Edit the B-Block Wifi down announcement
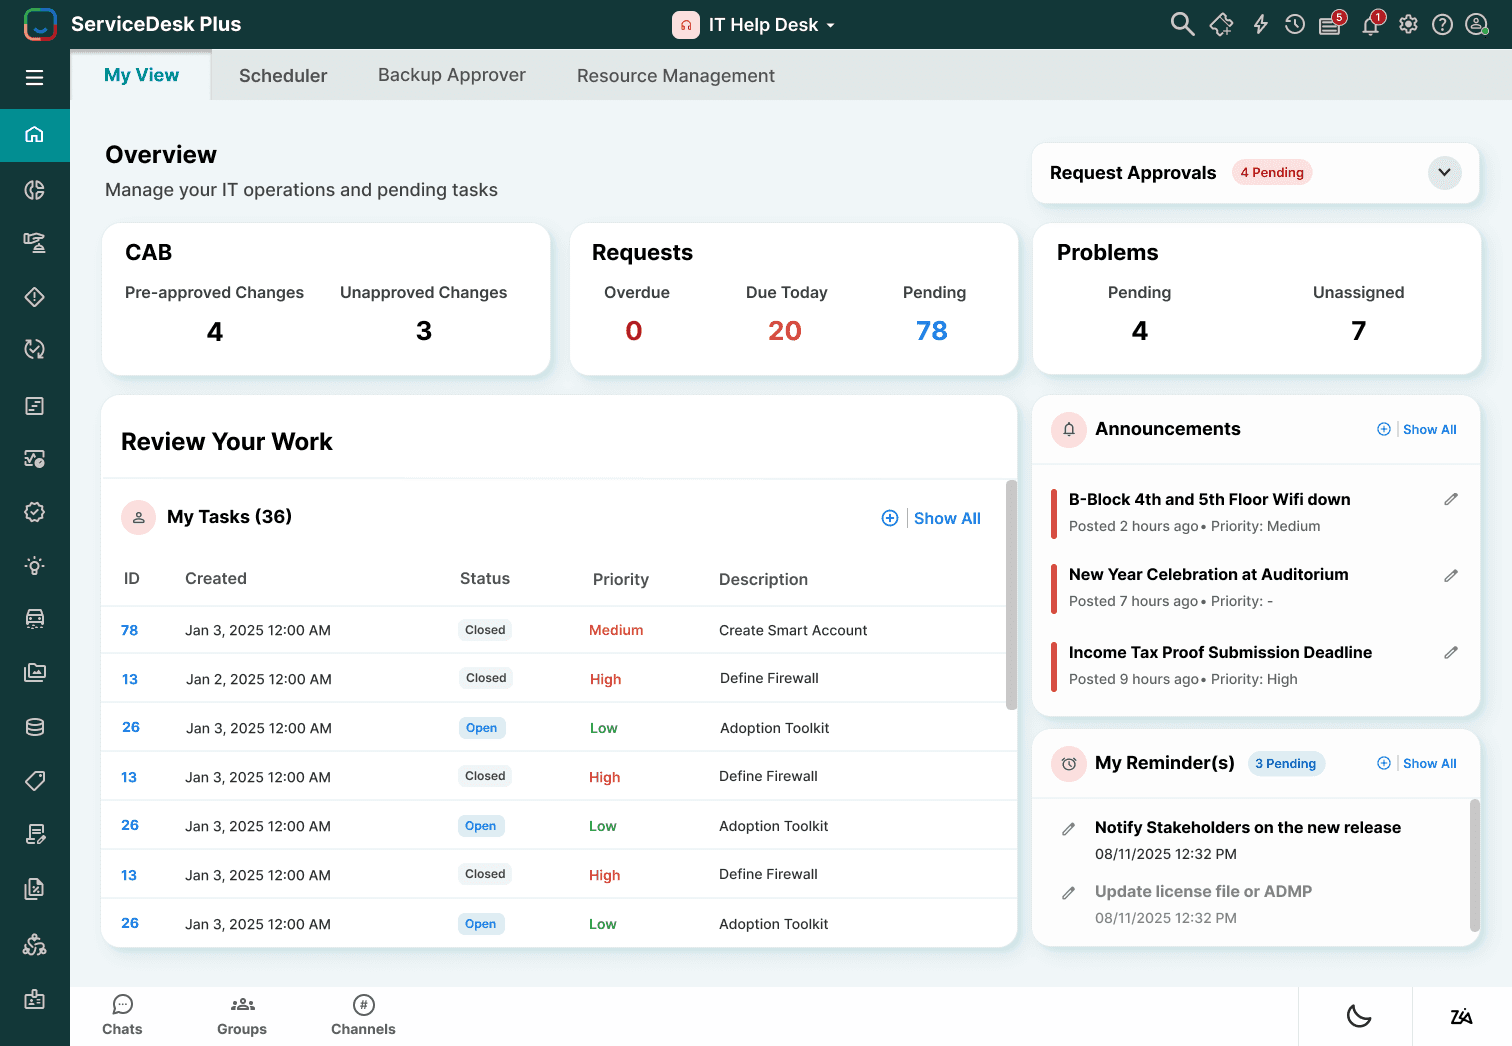Image resolution: width=1512 pixels, height=1046 pixels. [x=1451, y=499]
